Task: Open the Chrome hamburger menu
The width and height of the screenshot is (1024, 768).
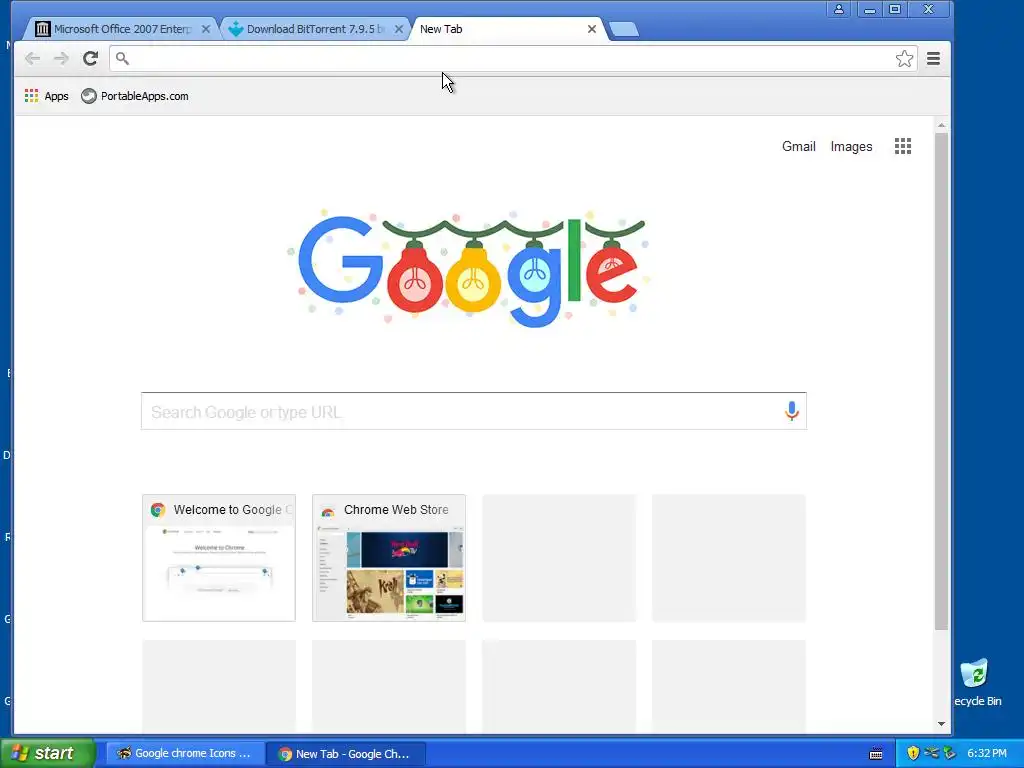Action: point(933,59)
